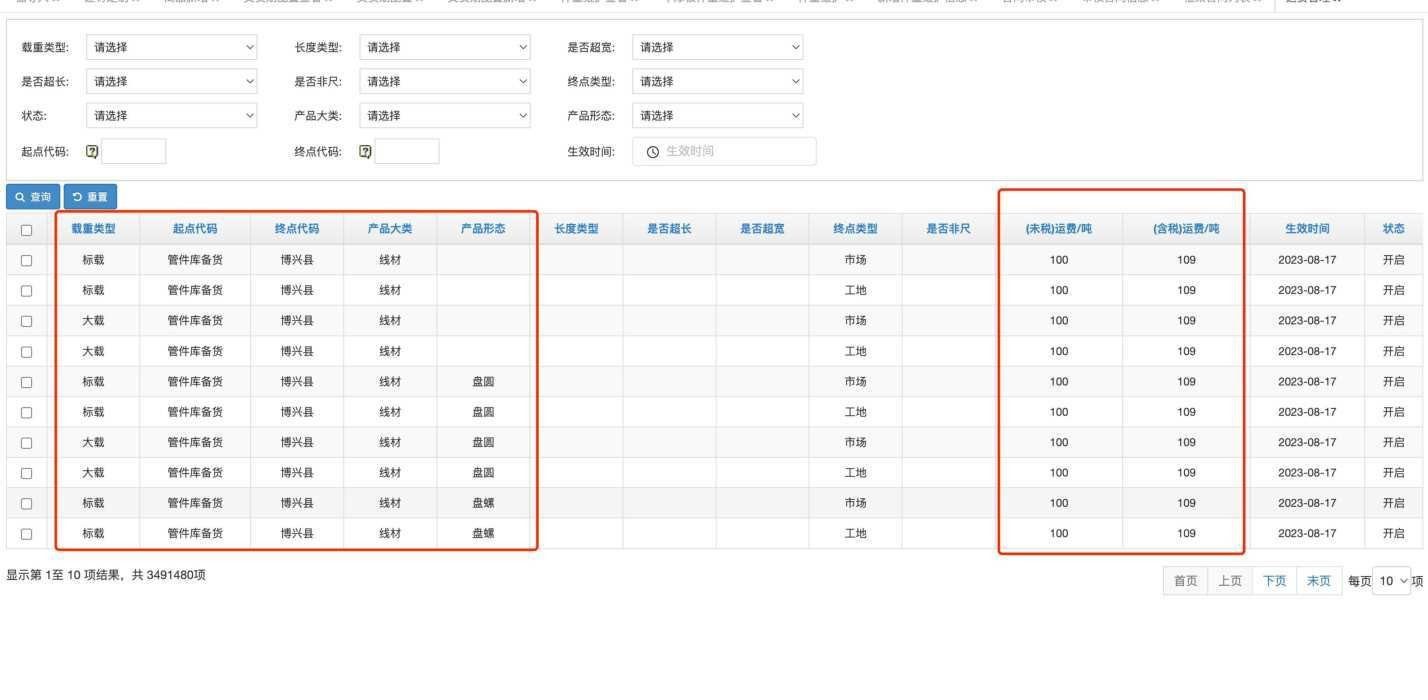Open the 长度类型 filter dropdown
1428x700 pixels.
(x=445, y=47)
